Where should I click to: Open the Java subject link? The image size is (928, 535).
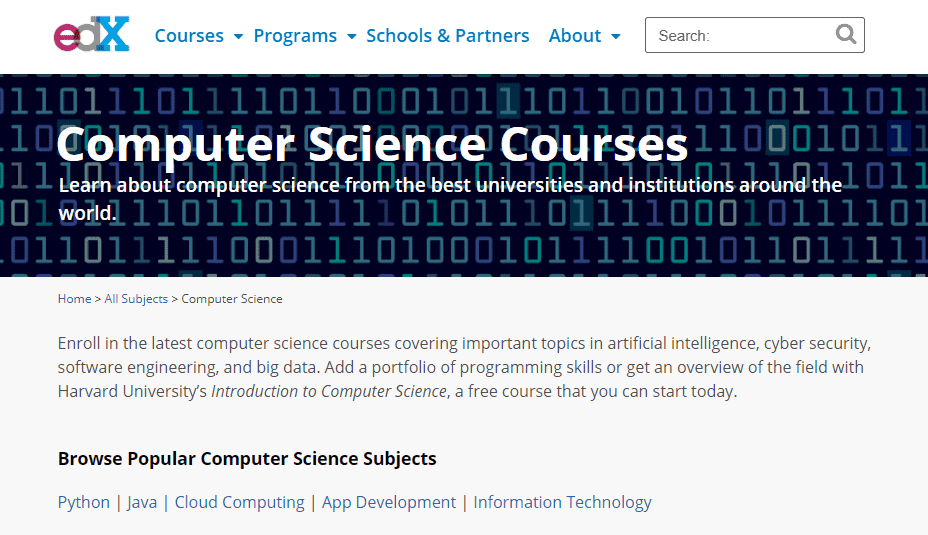[x=142, y=502]
